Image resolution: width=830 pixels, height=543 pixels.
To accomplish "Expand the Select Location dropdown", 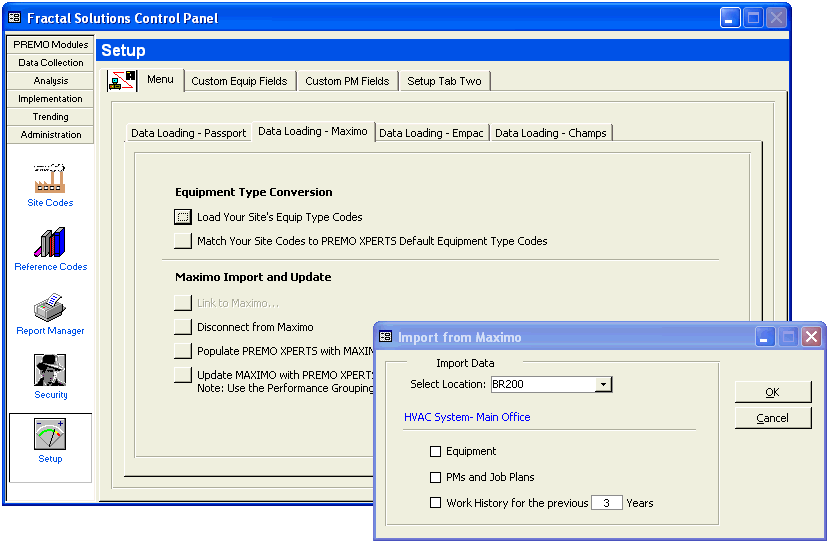I will coord(603,385).
